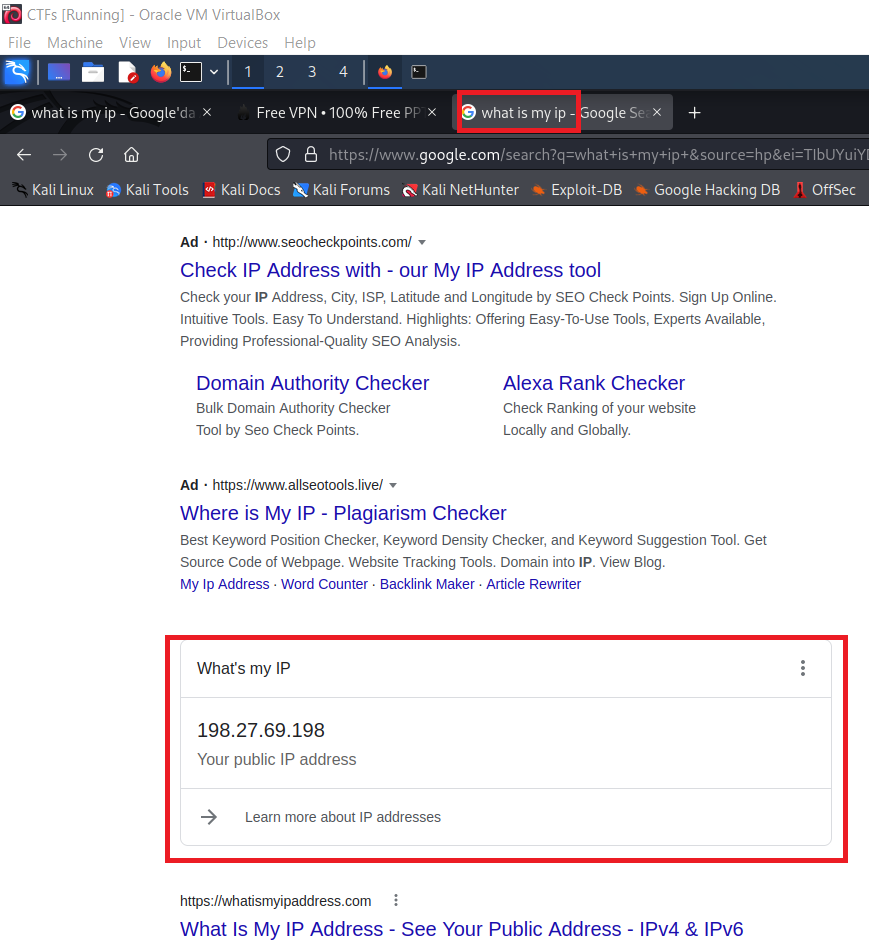Open the Devices menu in VirtualBox
This screenshot has width=869, height=946.
tap(242, 43)
